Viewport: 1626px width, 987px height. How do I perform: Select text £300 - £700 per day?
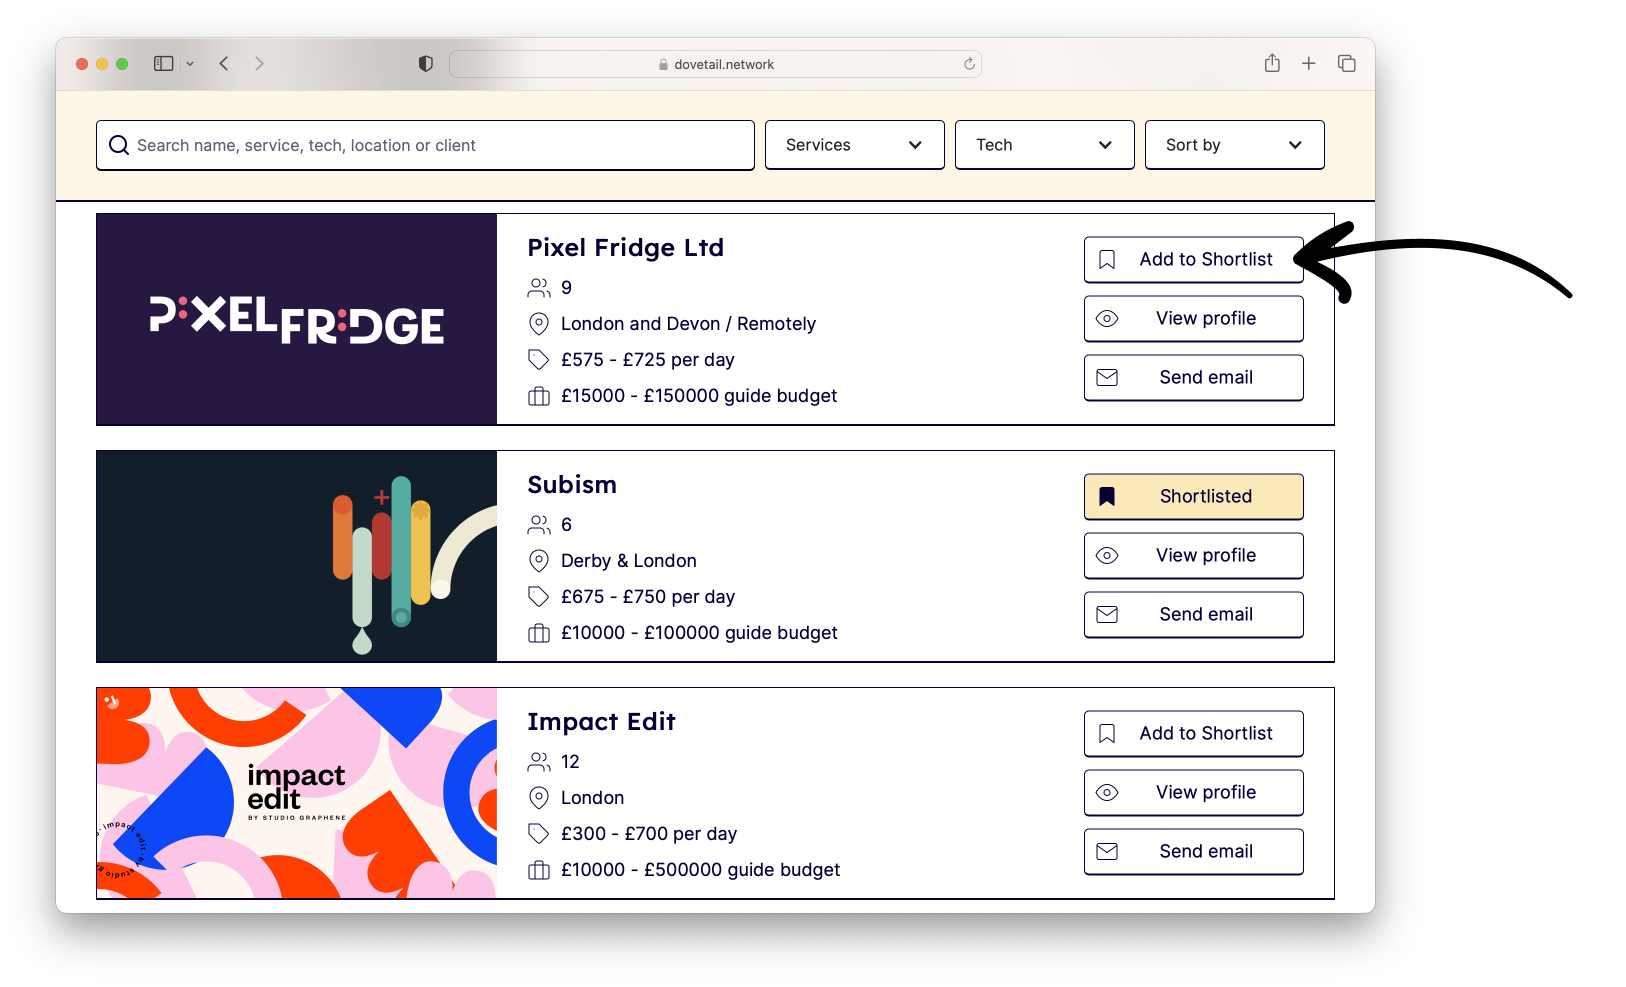tap(649, 834)
